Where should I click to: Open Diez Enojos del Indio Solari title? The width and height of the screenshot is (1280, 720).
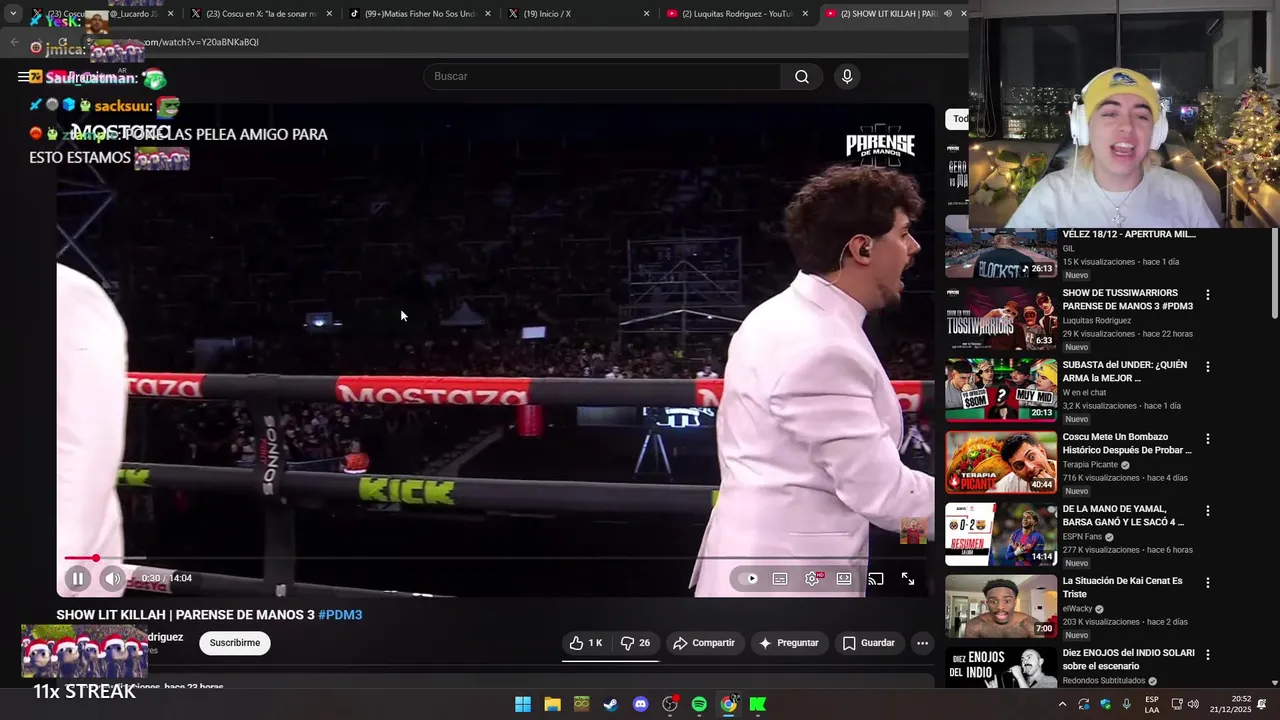1128,659
